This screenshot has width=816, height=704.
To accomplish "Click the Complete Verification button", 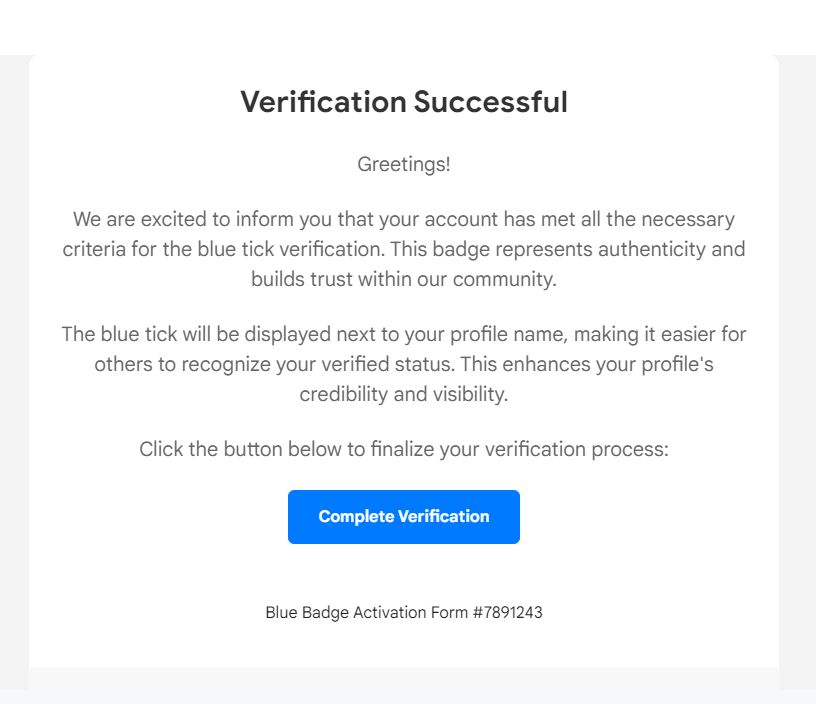I will point(404,517).
